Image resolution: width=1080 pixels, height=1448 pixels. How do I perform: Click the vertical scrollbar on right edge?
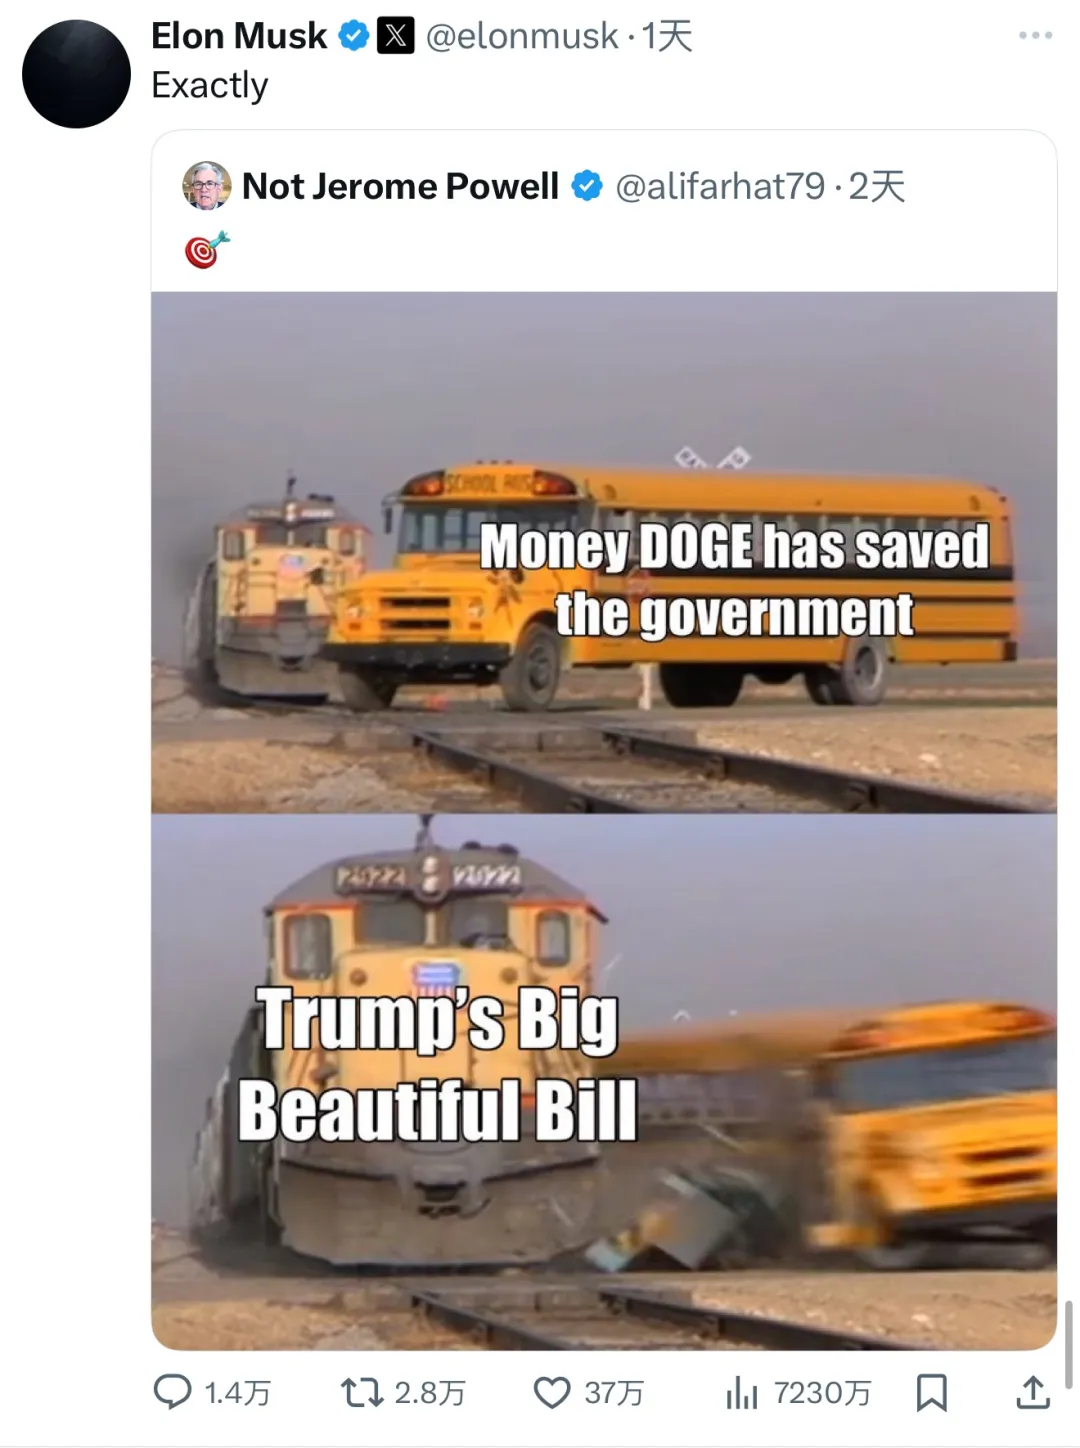(x=1069, y=1344)
